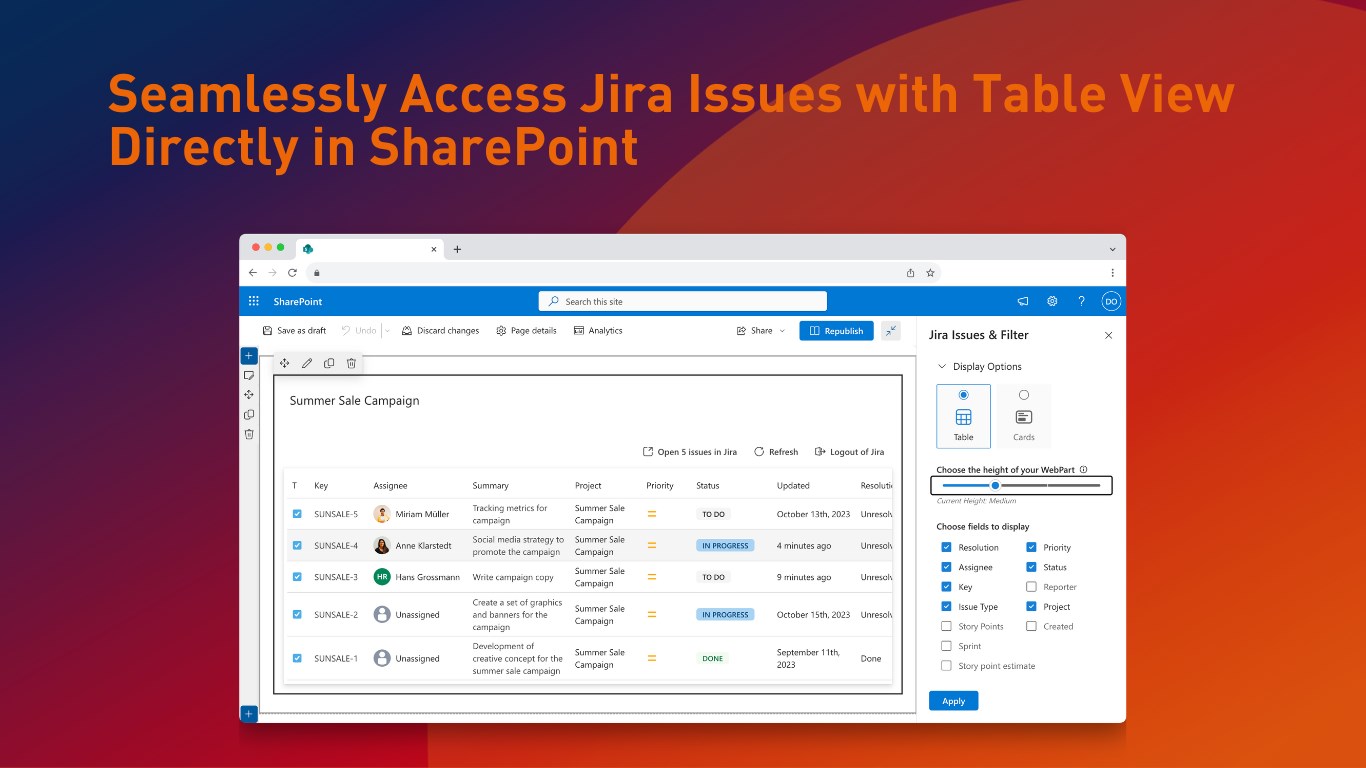Open the browser three-dot menu
The width and height of the screenshot is (1366, 768).
pyautogui.click(x=1112, y=272)
